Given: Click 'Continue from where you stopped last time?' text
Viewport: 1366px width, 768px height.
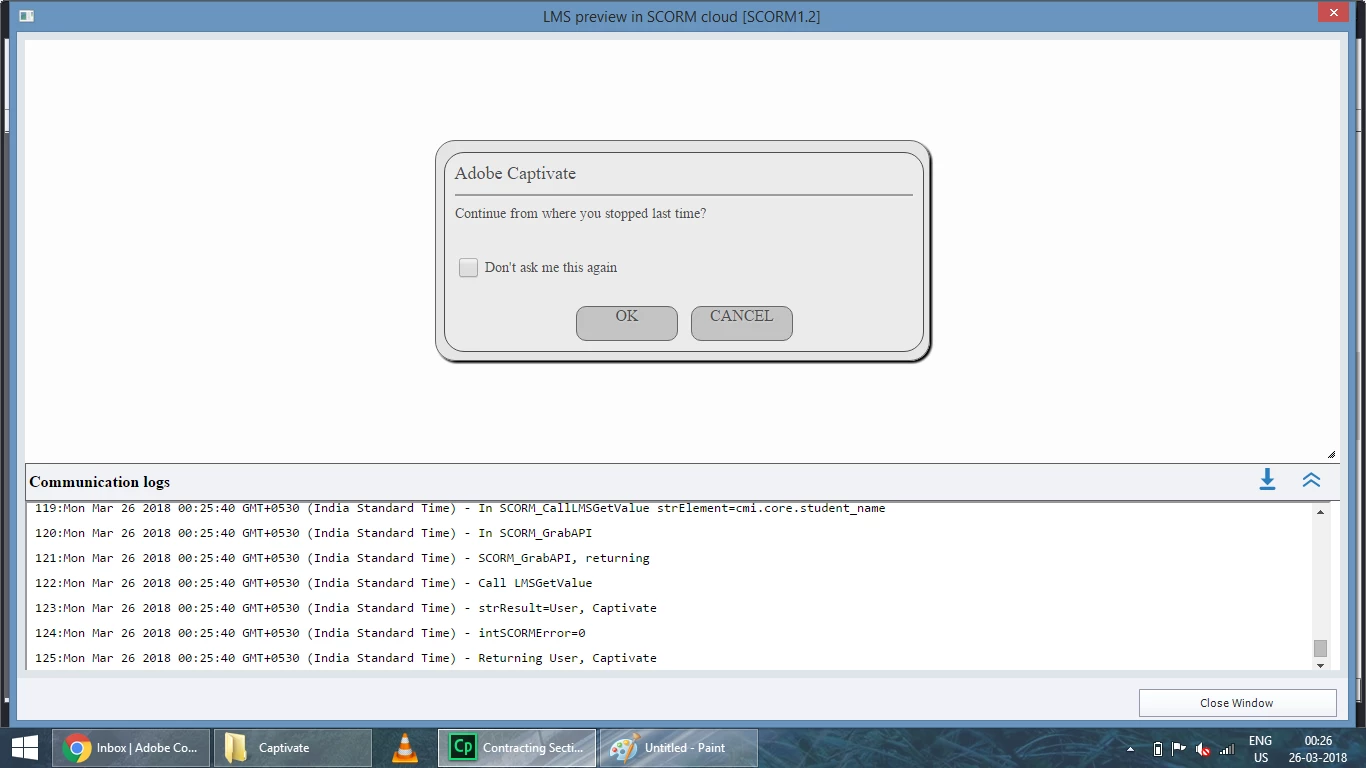Looking at the screenshot, I should pos(580,214).
